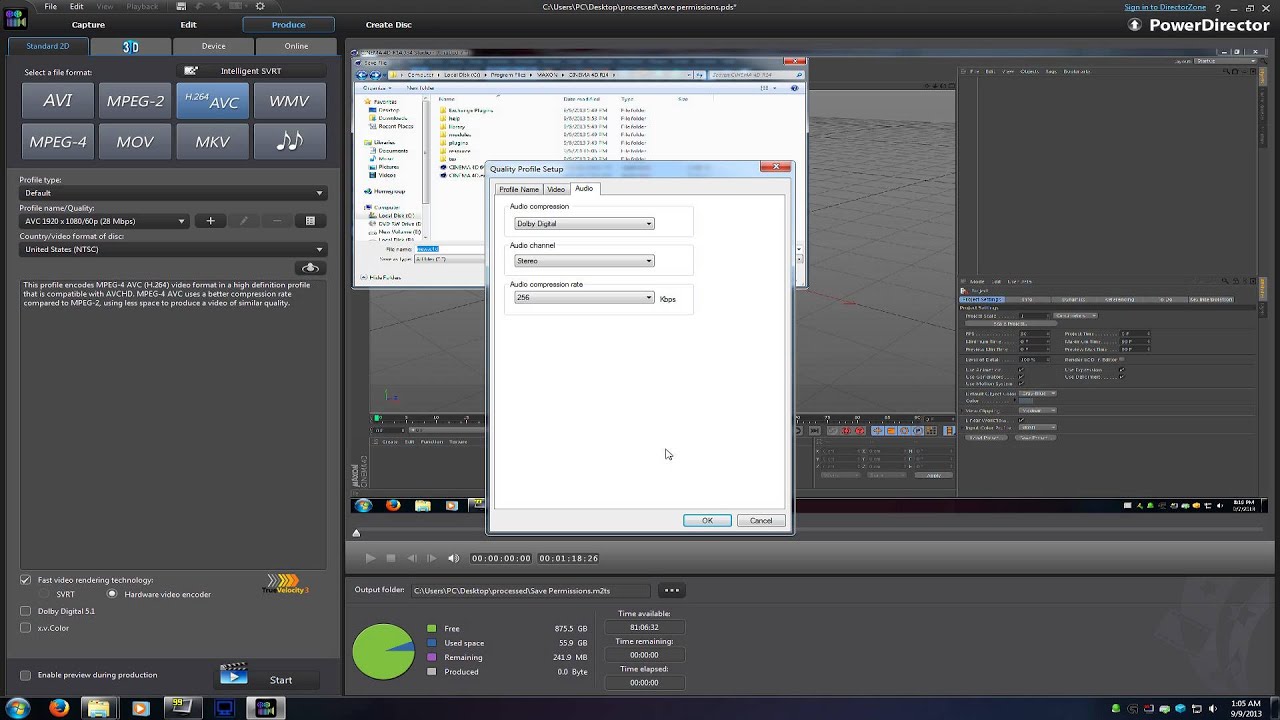Screen dimensions: 1280x720
Task: Select the audio file format music notes
Action: click(x=289, y=142)
